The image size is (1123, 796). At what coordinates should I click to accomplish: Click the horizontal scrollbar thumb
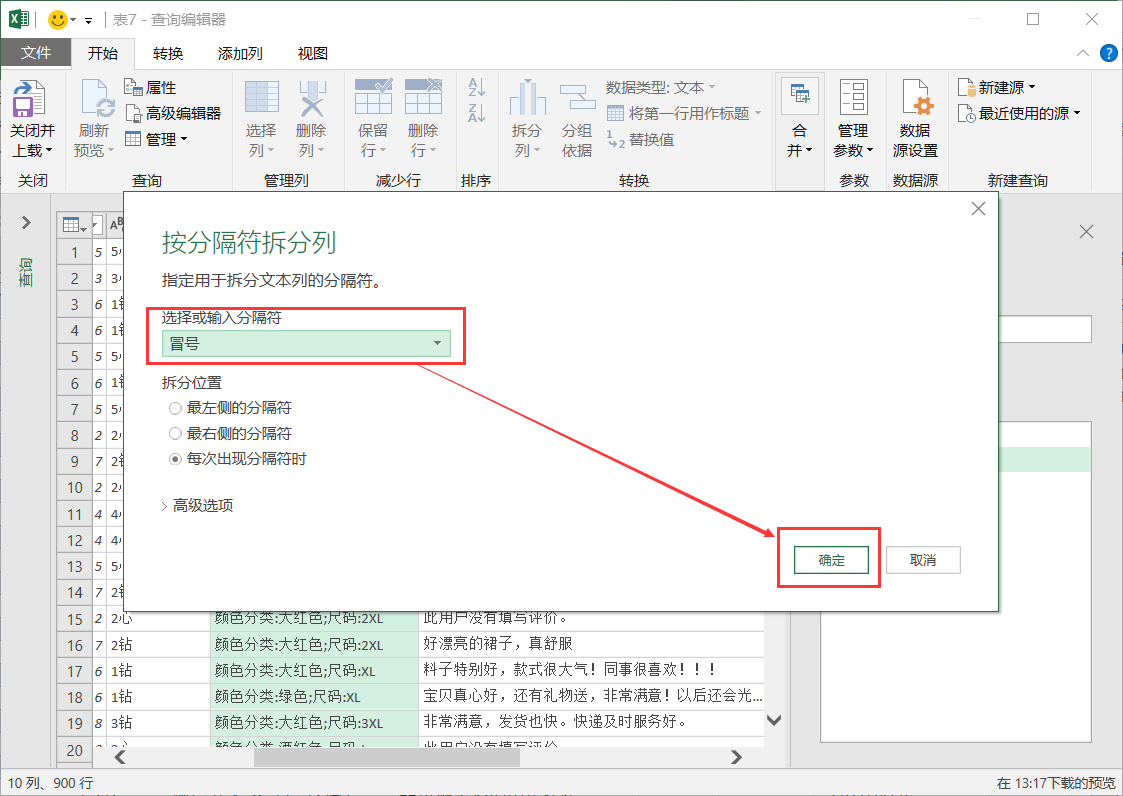point(387,757)
